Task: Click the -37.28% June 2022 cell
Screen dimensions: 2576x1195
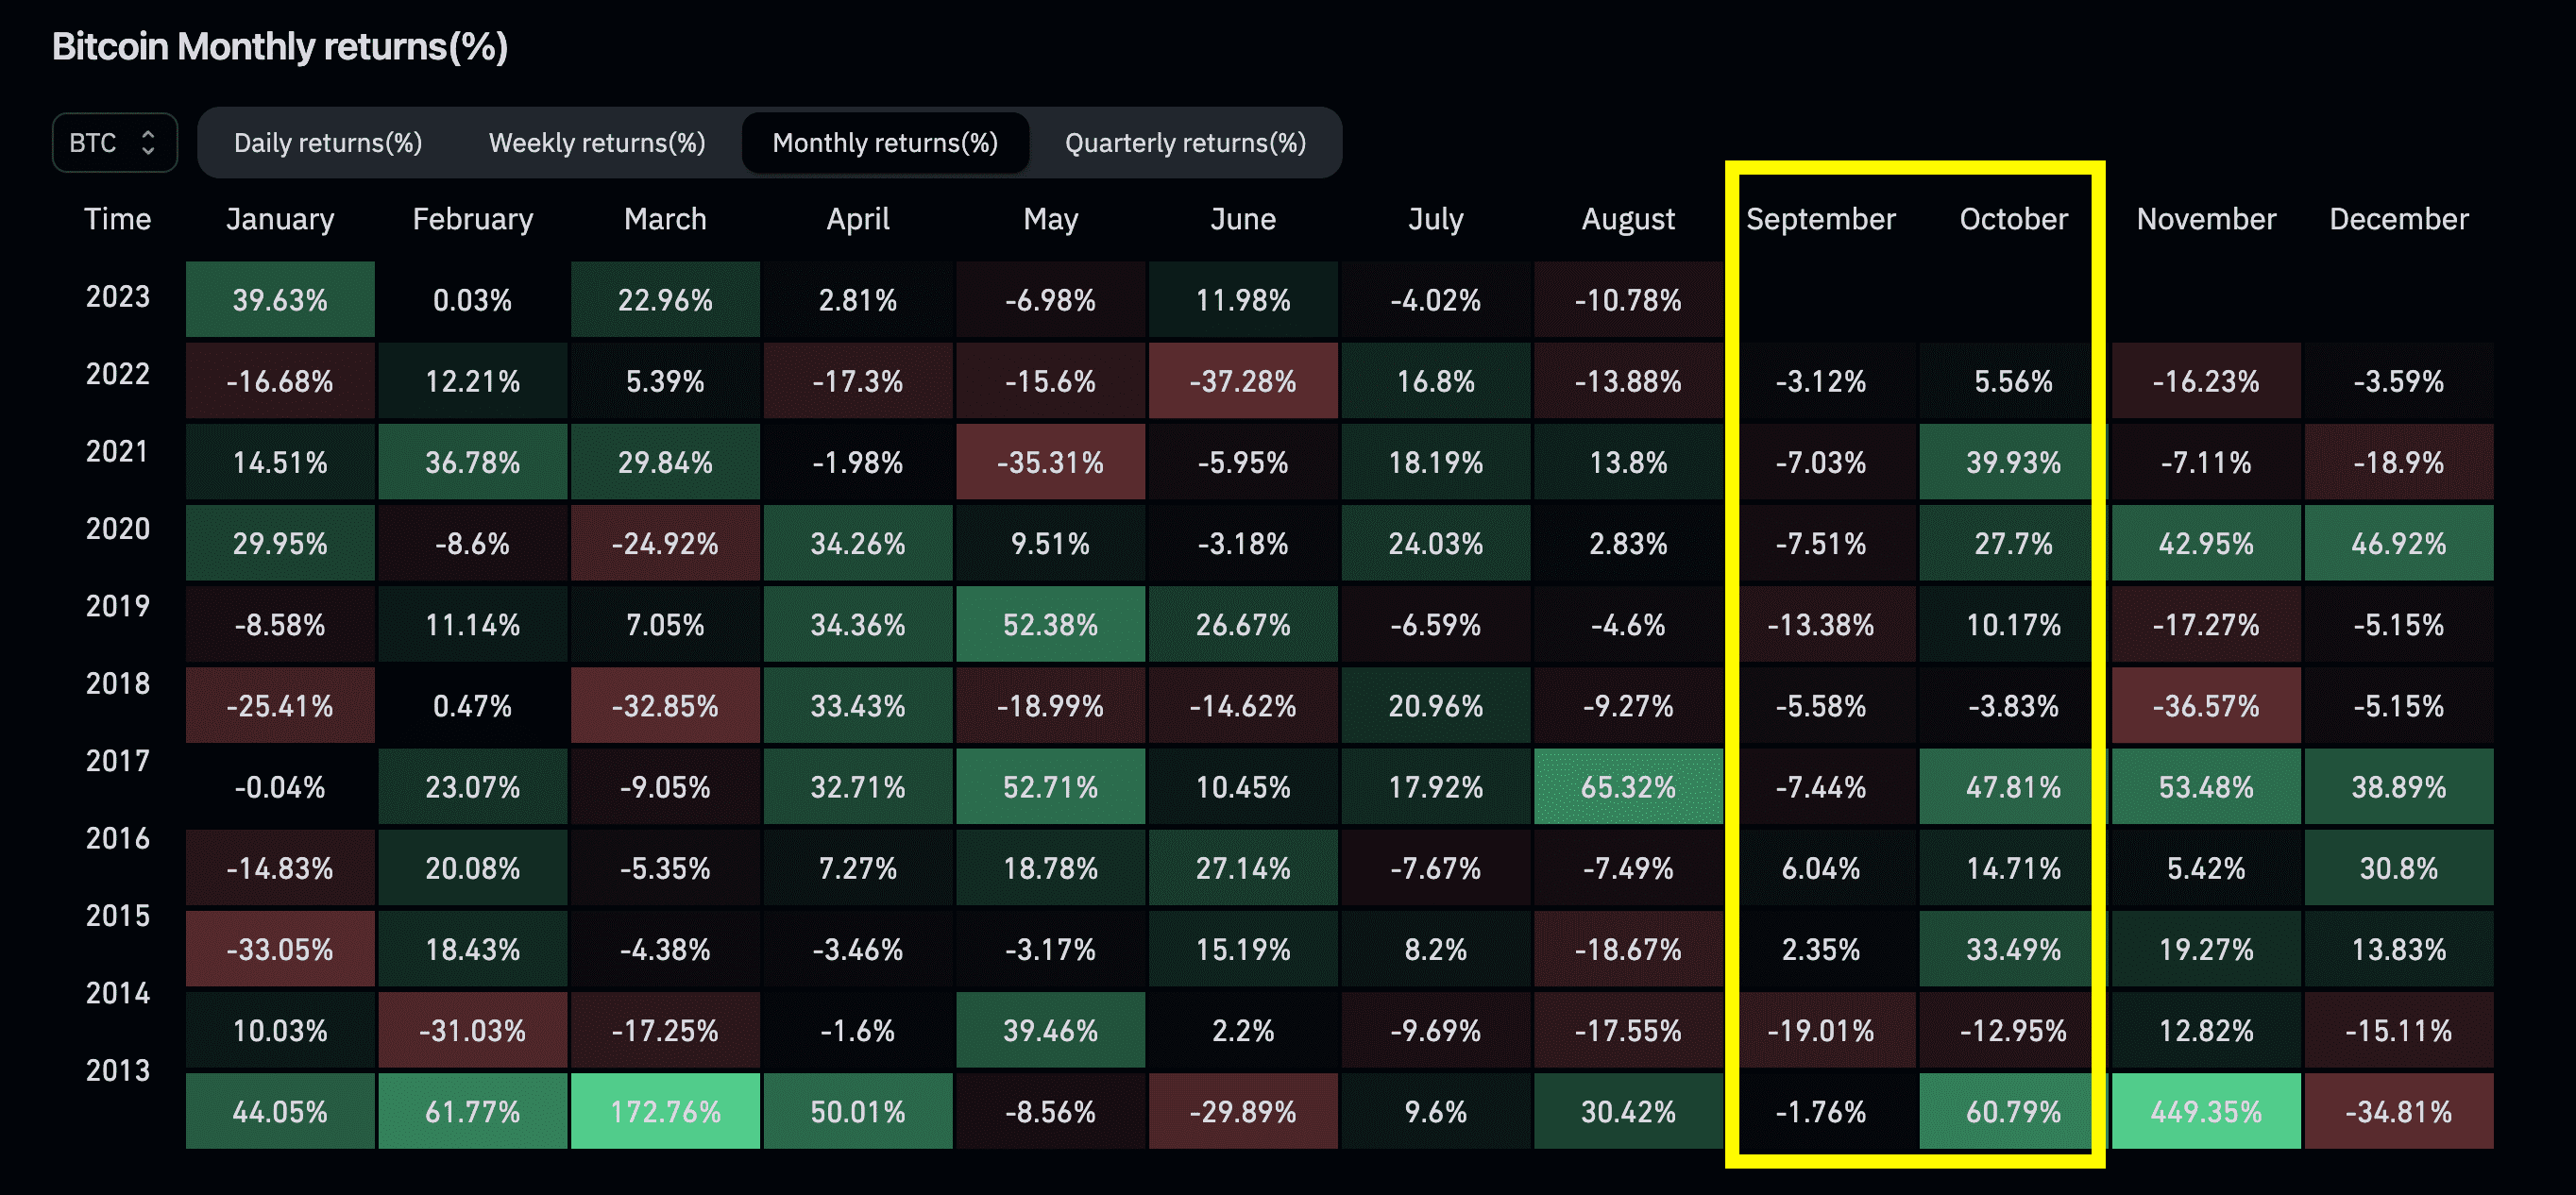Action: [1243, 381]
